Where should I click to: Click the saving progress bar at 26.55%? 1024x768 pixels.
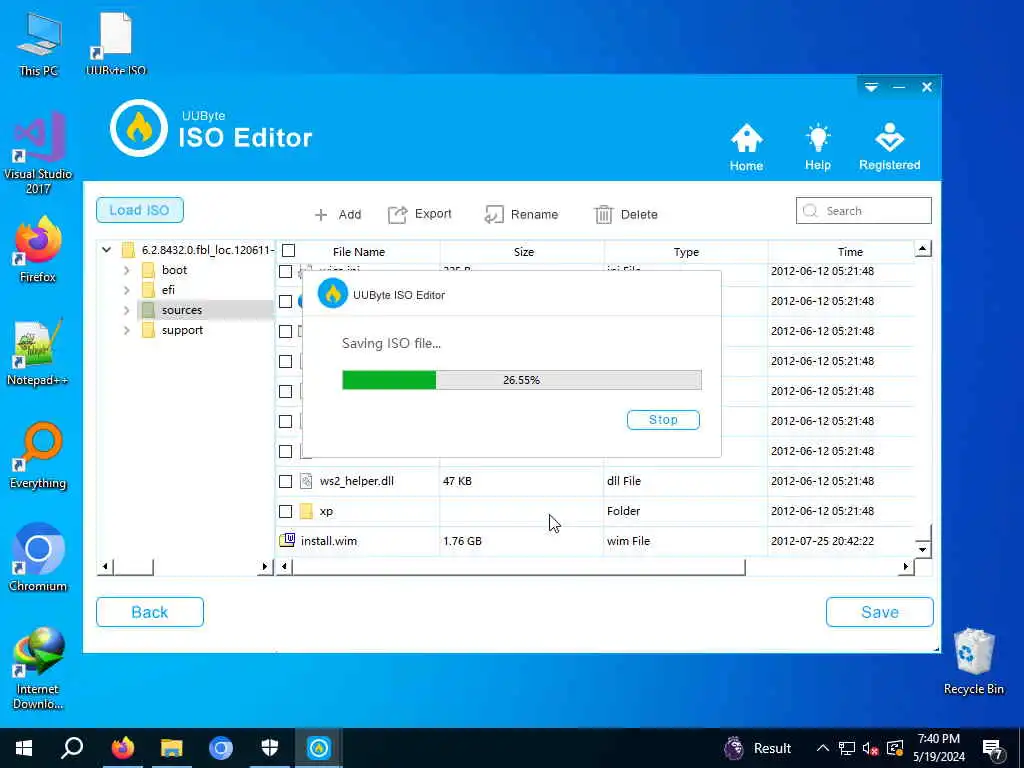(x=522, y=380)
